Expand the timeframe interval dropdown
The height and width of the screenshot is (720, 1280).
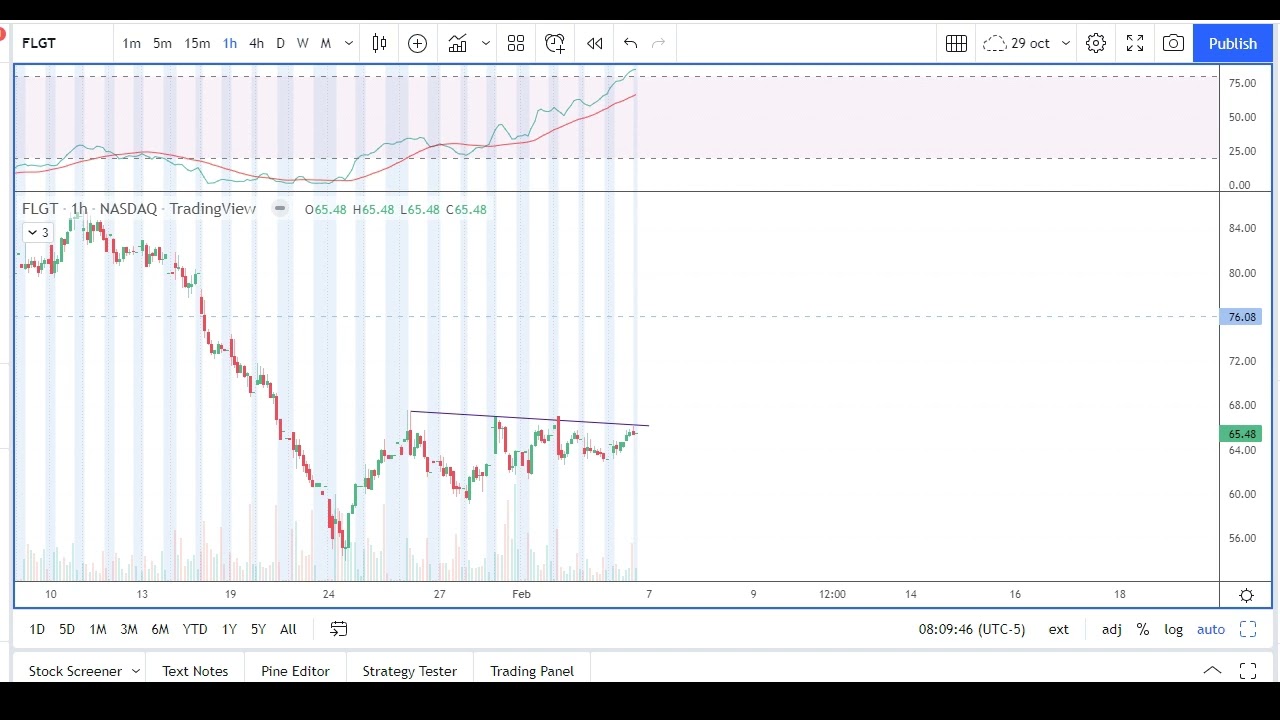tap(348, 43)
